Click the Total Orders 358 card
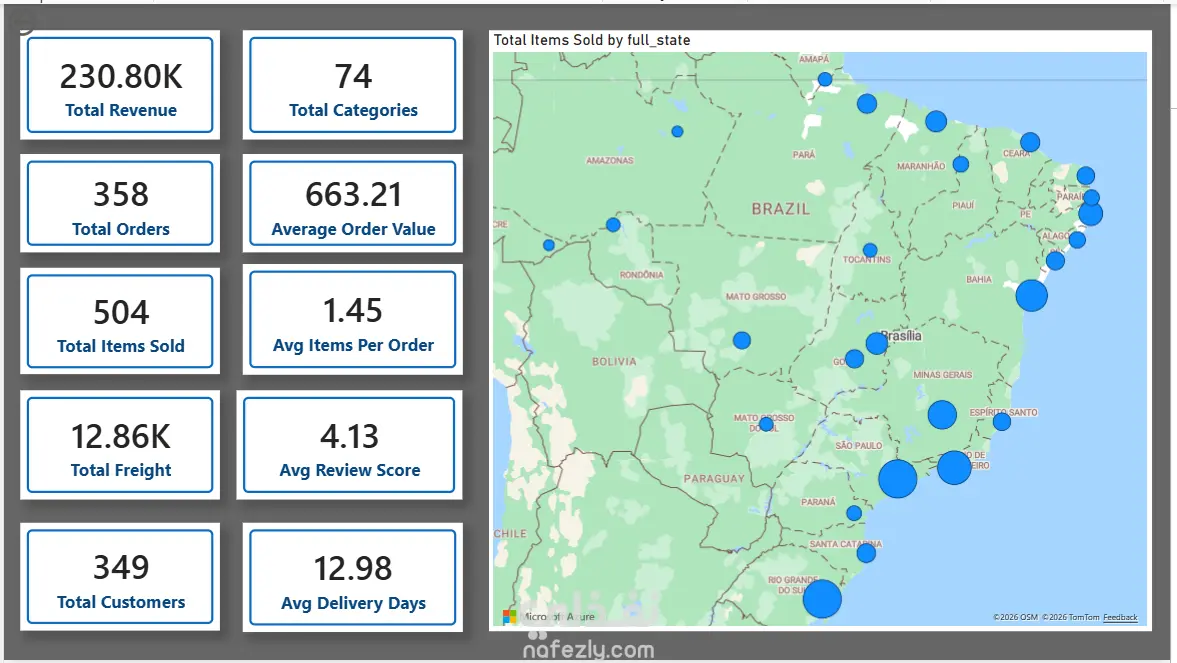This screenshot has height=663, width=1177. 120,203
